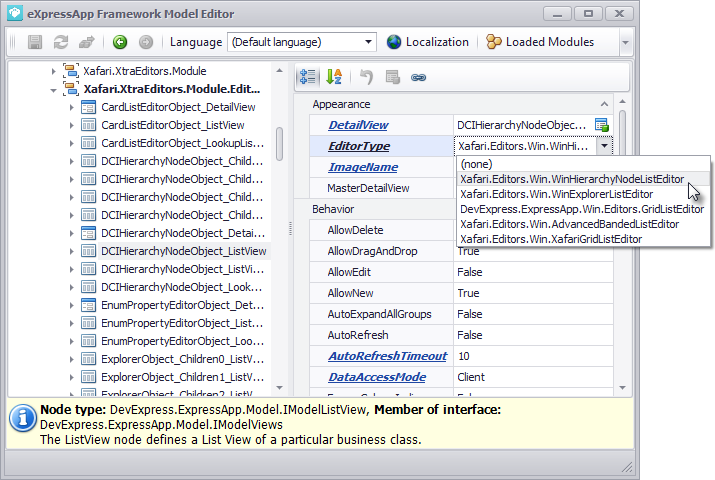Click tree scrollbar down arrow
Screen dimensions: 715x480
[x=280, y=388]
